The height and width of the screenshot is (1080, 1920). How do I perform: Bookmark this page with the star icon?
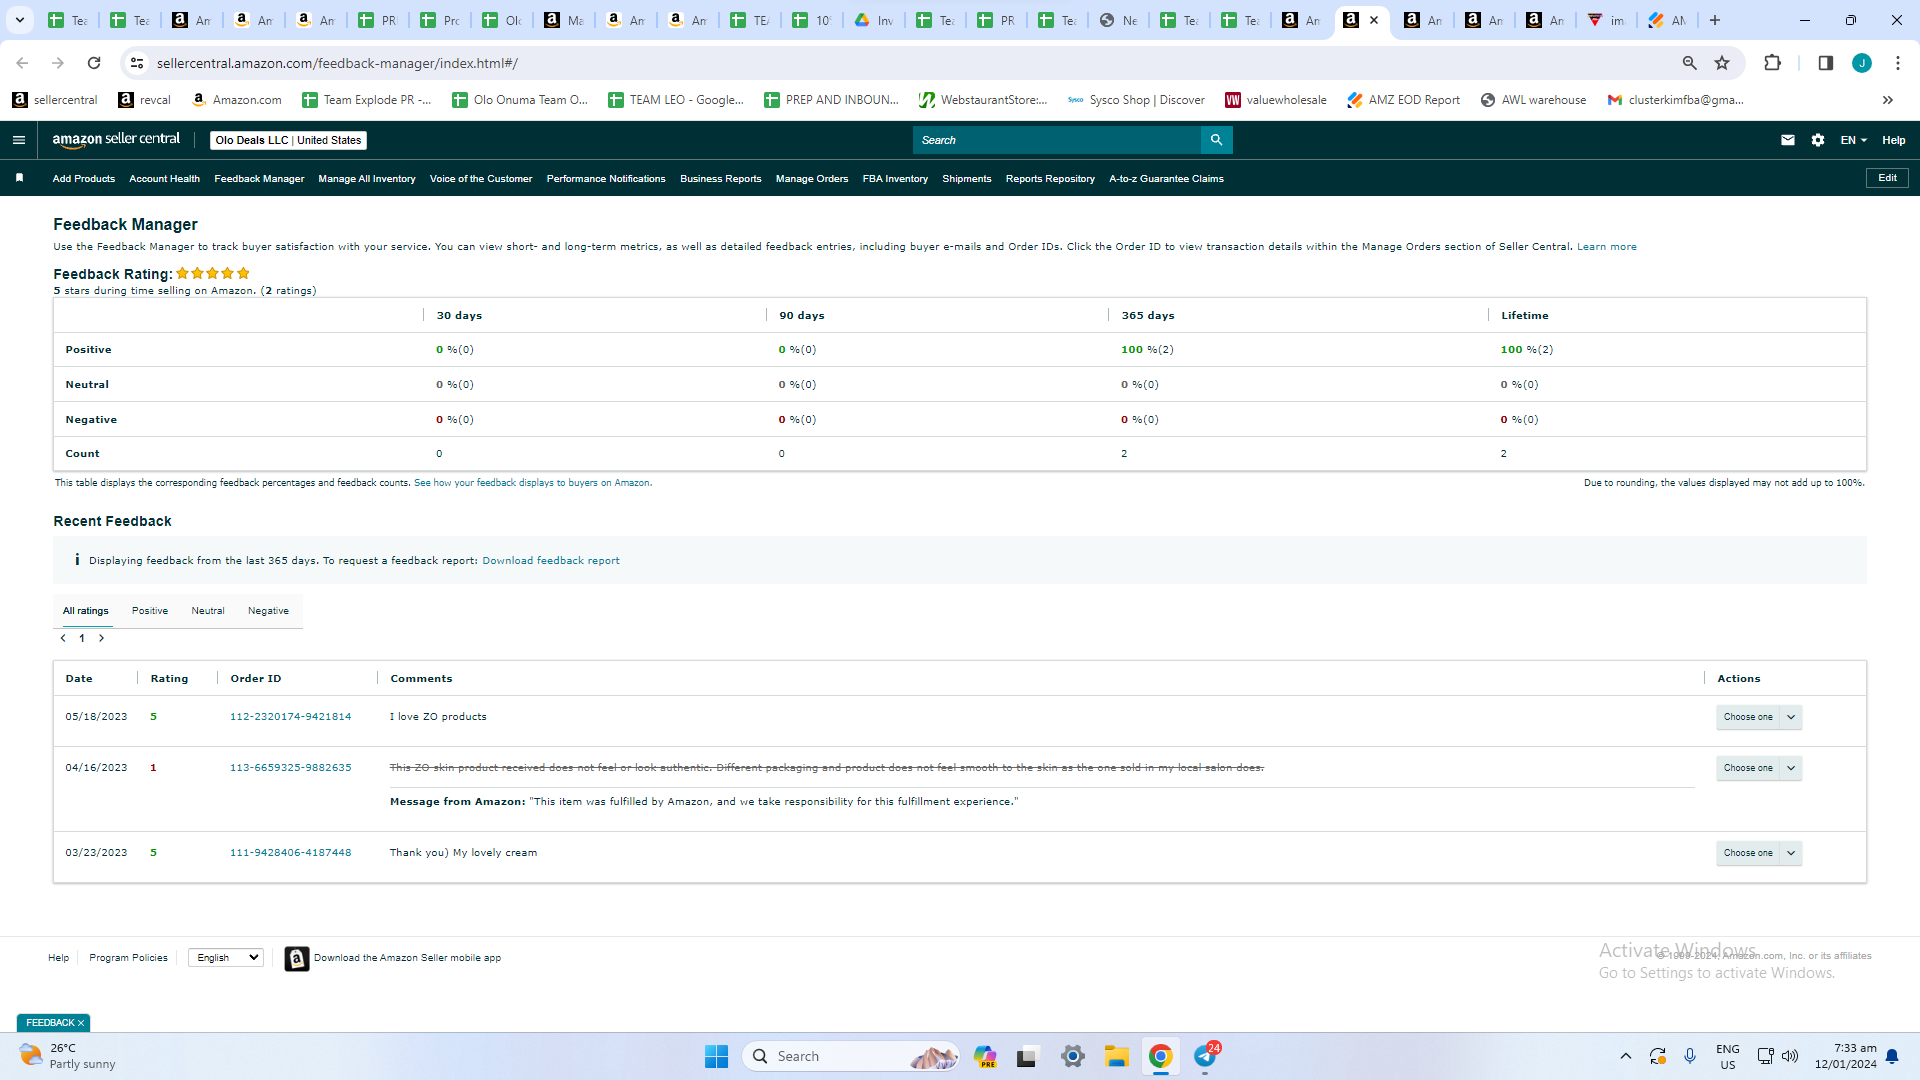point(1722,63)
